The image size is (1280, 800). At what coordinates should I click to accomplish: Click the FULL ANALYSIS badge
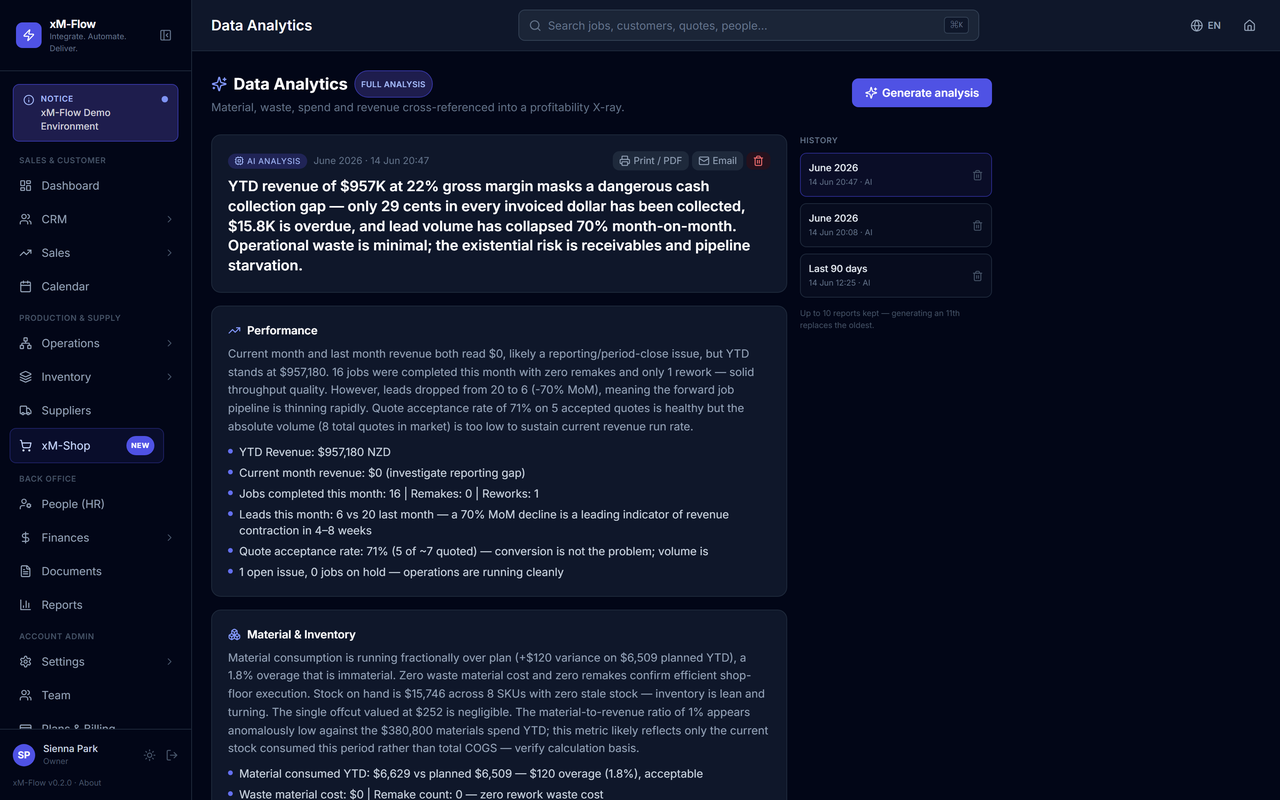[x=393, y=84]
